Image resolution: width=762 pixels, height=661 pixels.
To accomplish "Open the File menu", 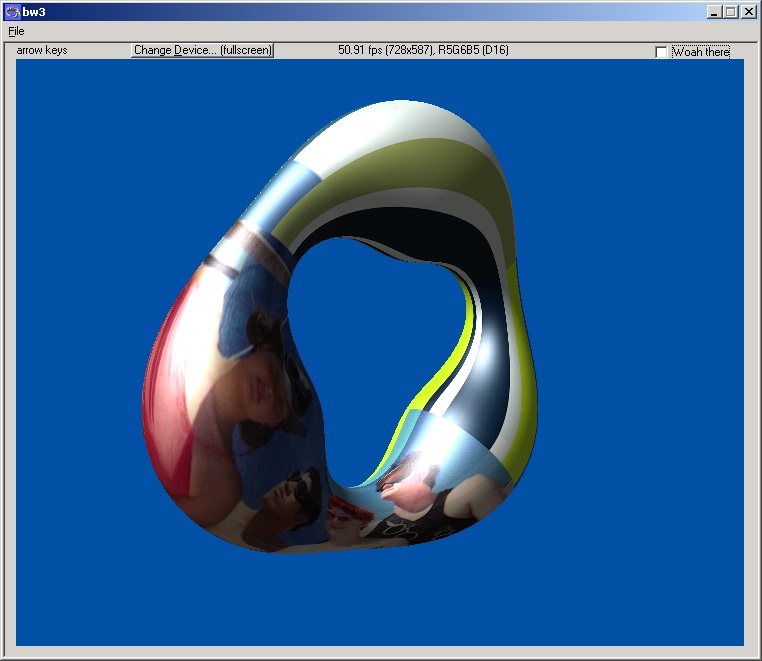I will click(16, 31).
